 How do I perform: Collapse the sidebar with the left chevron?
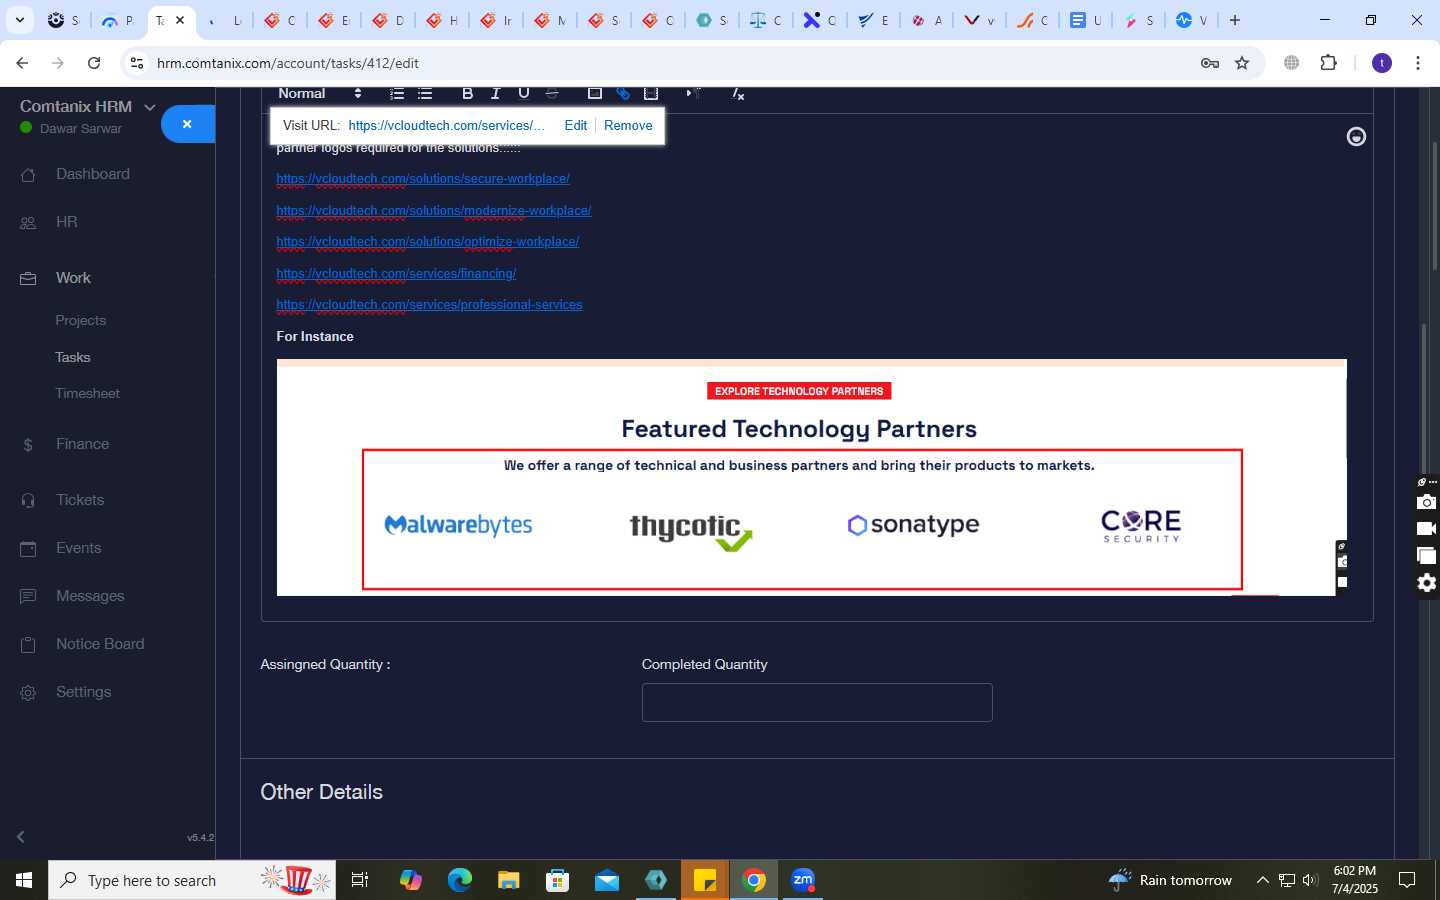(x=20, y=836)
